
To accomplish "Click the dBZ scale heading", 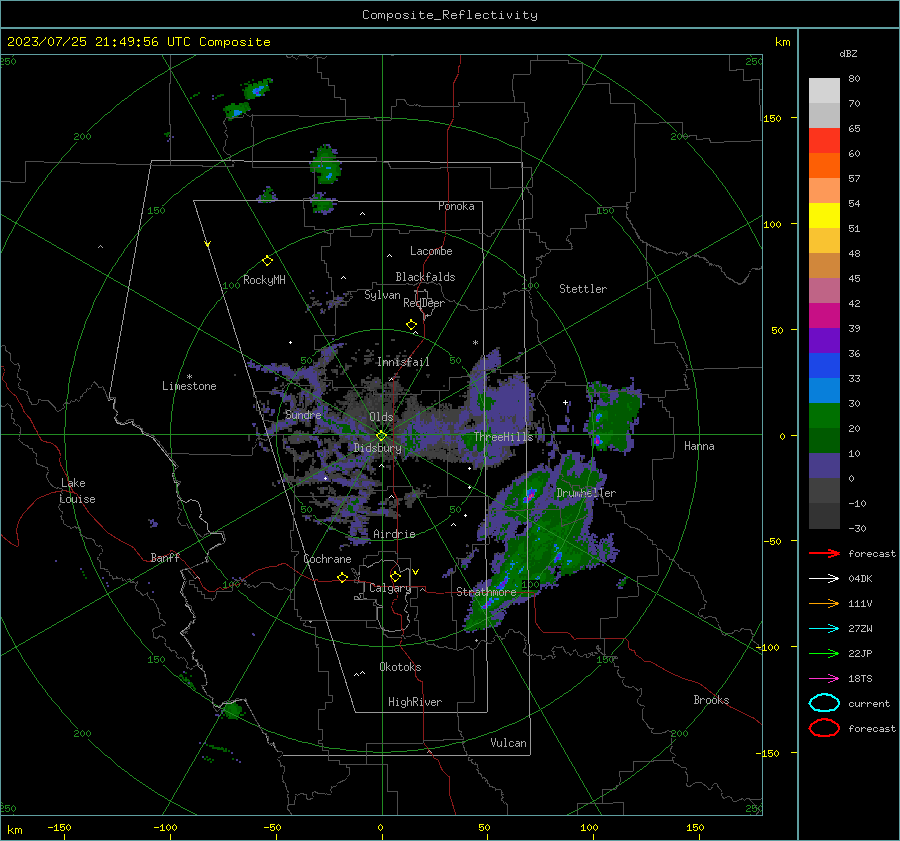I will click(848, 54).
